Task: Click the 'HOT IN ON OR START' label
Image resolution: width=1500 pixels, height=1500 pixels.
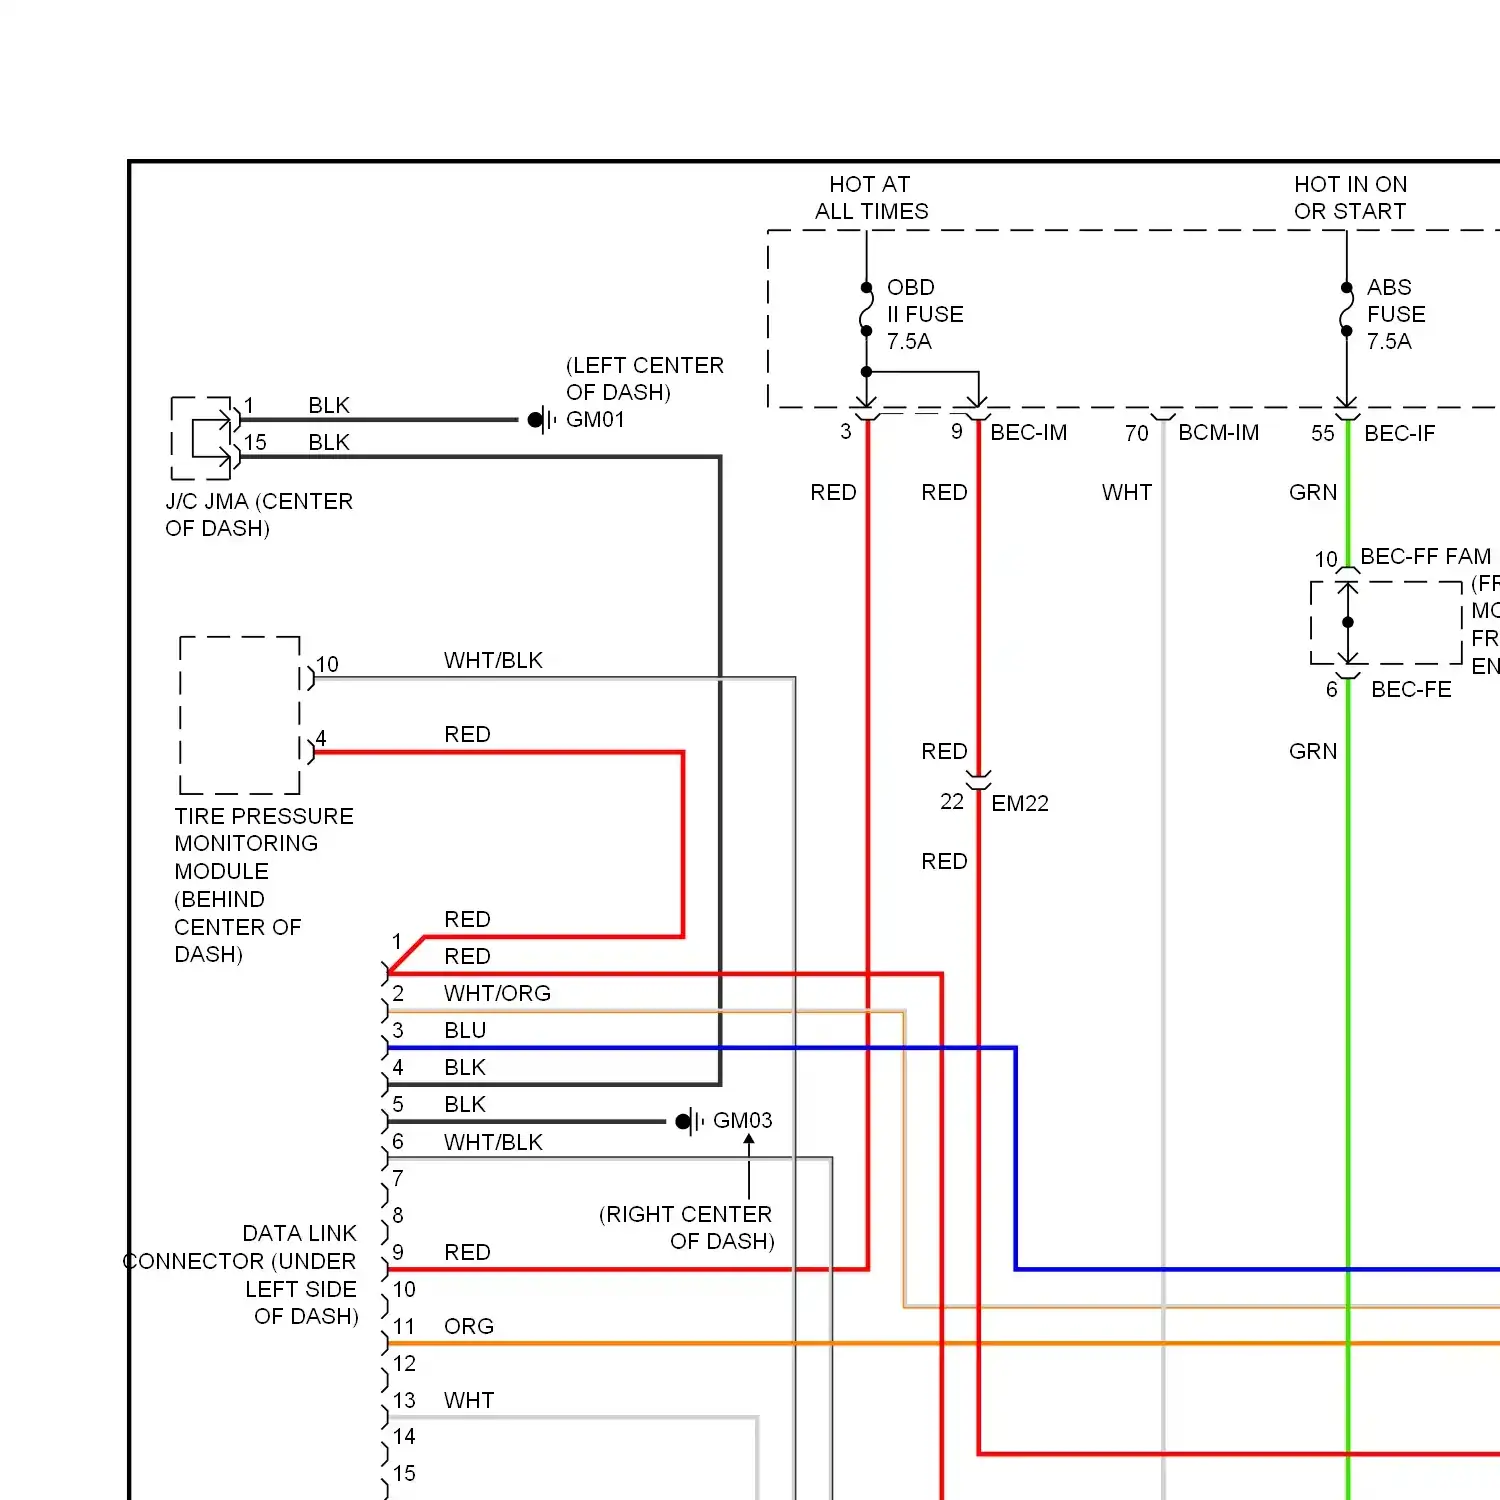Action: (1350, 198)
